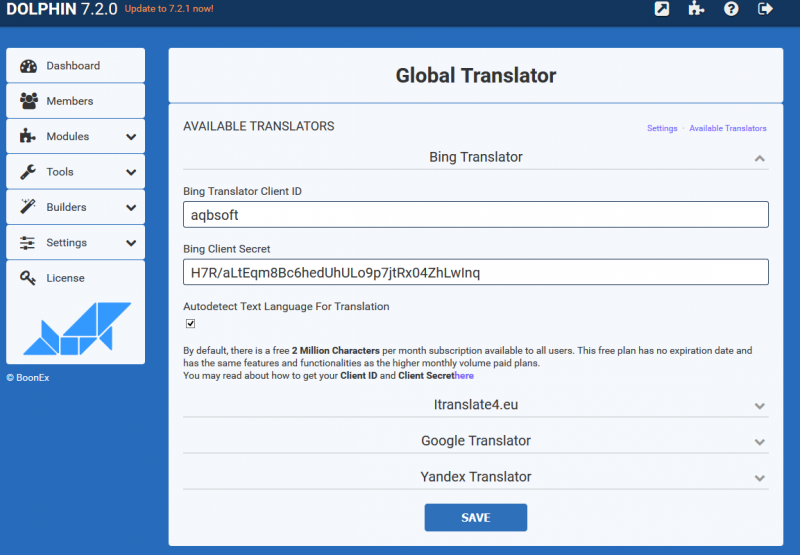This screenshot has width=800, height=555.
Task: Click the '2 Million Characters' bold text
Action: pos(336,350)
